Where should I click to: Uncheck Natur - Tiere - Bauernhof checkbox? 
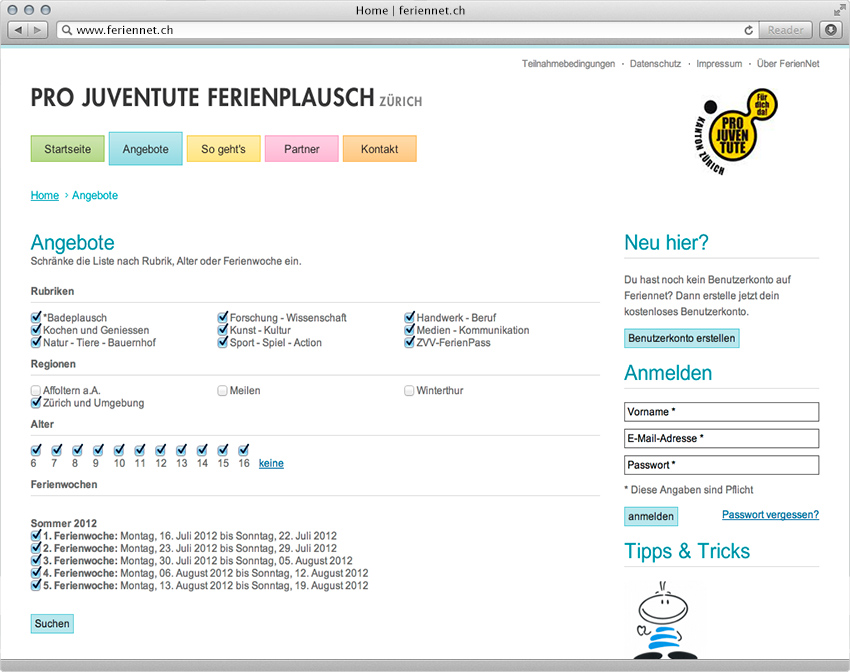[36, 342]
